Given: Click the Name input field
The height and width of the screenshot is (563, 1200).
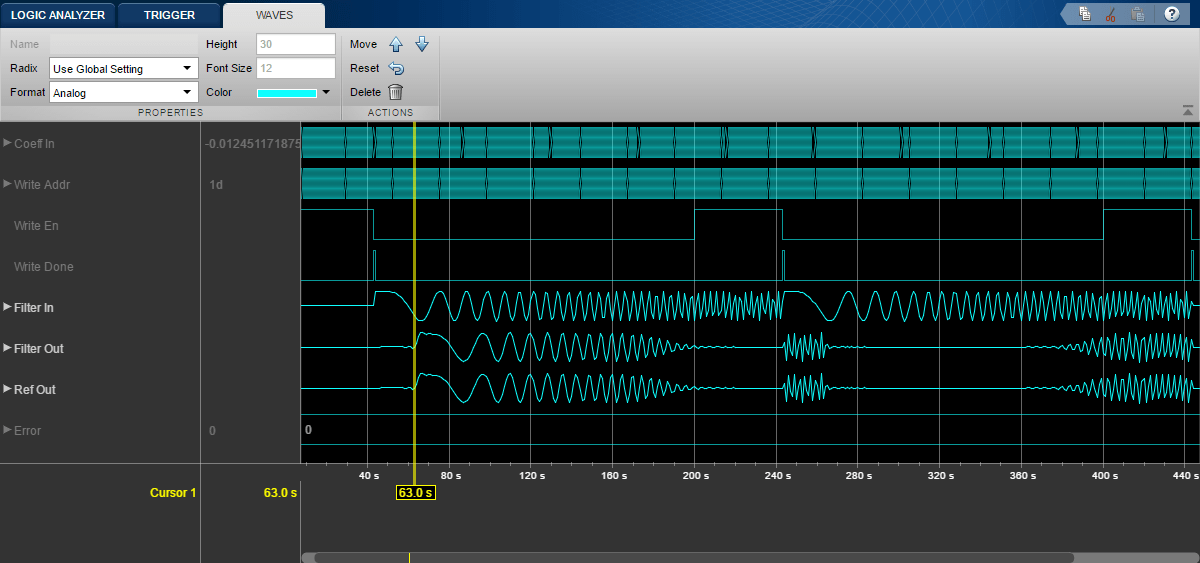Looking at the screenshot, I should pos(124,44).
